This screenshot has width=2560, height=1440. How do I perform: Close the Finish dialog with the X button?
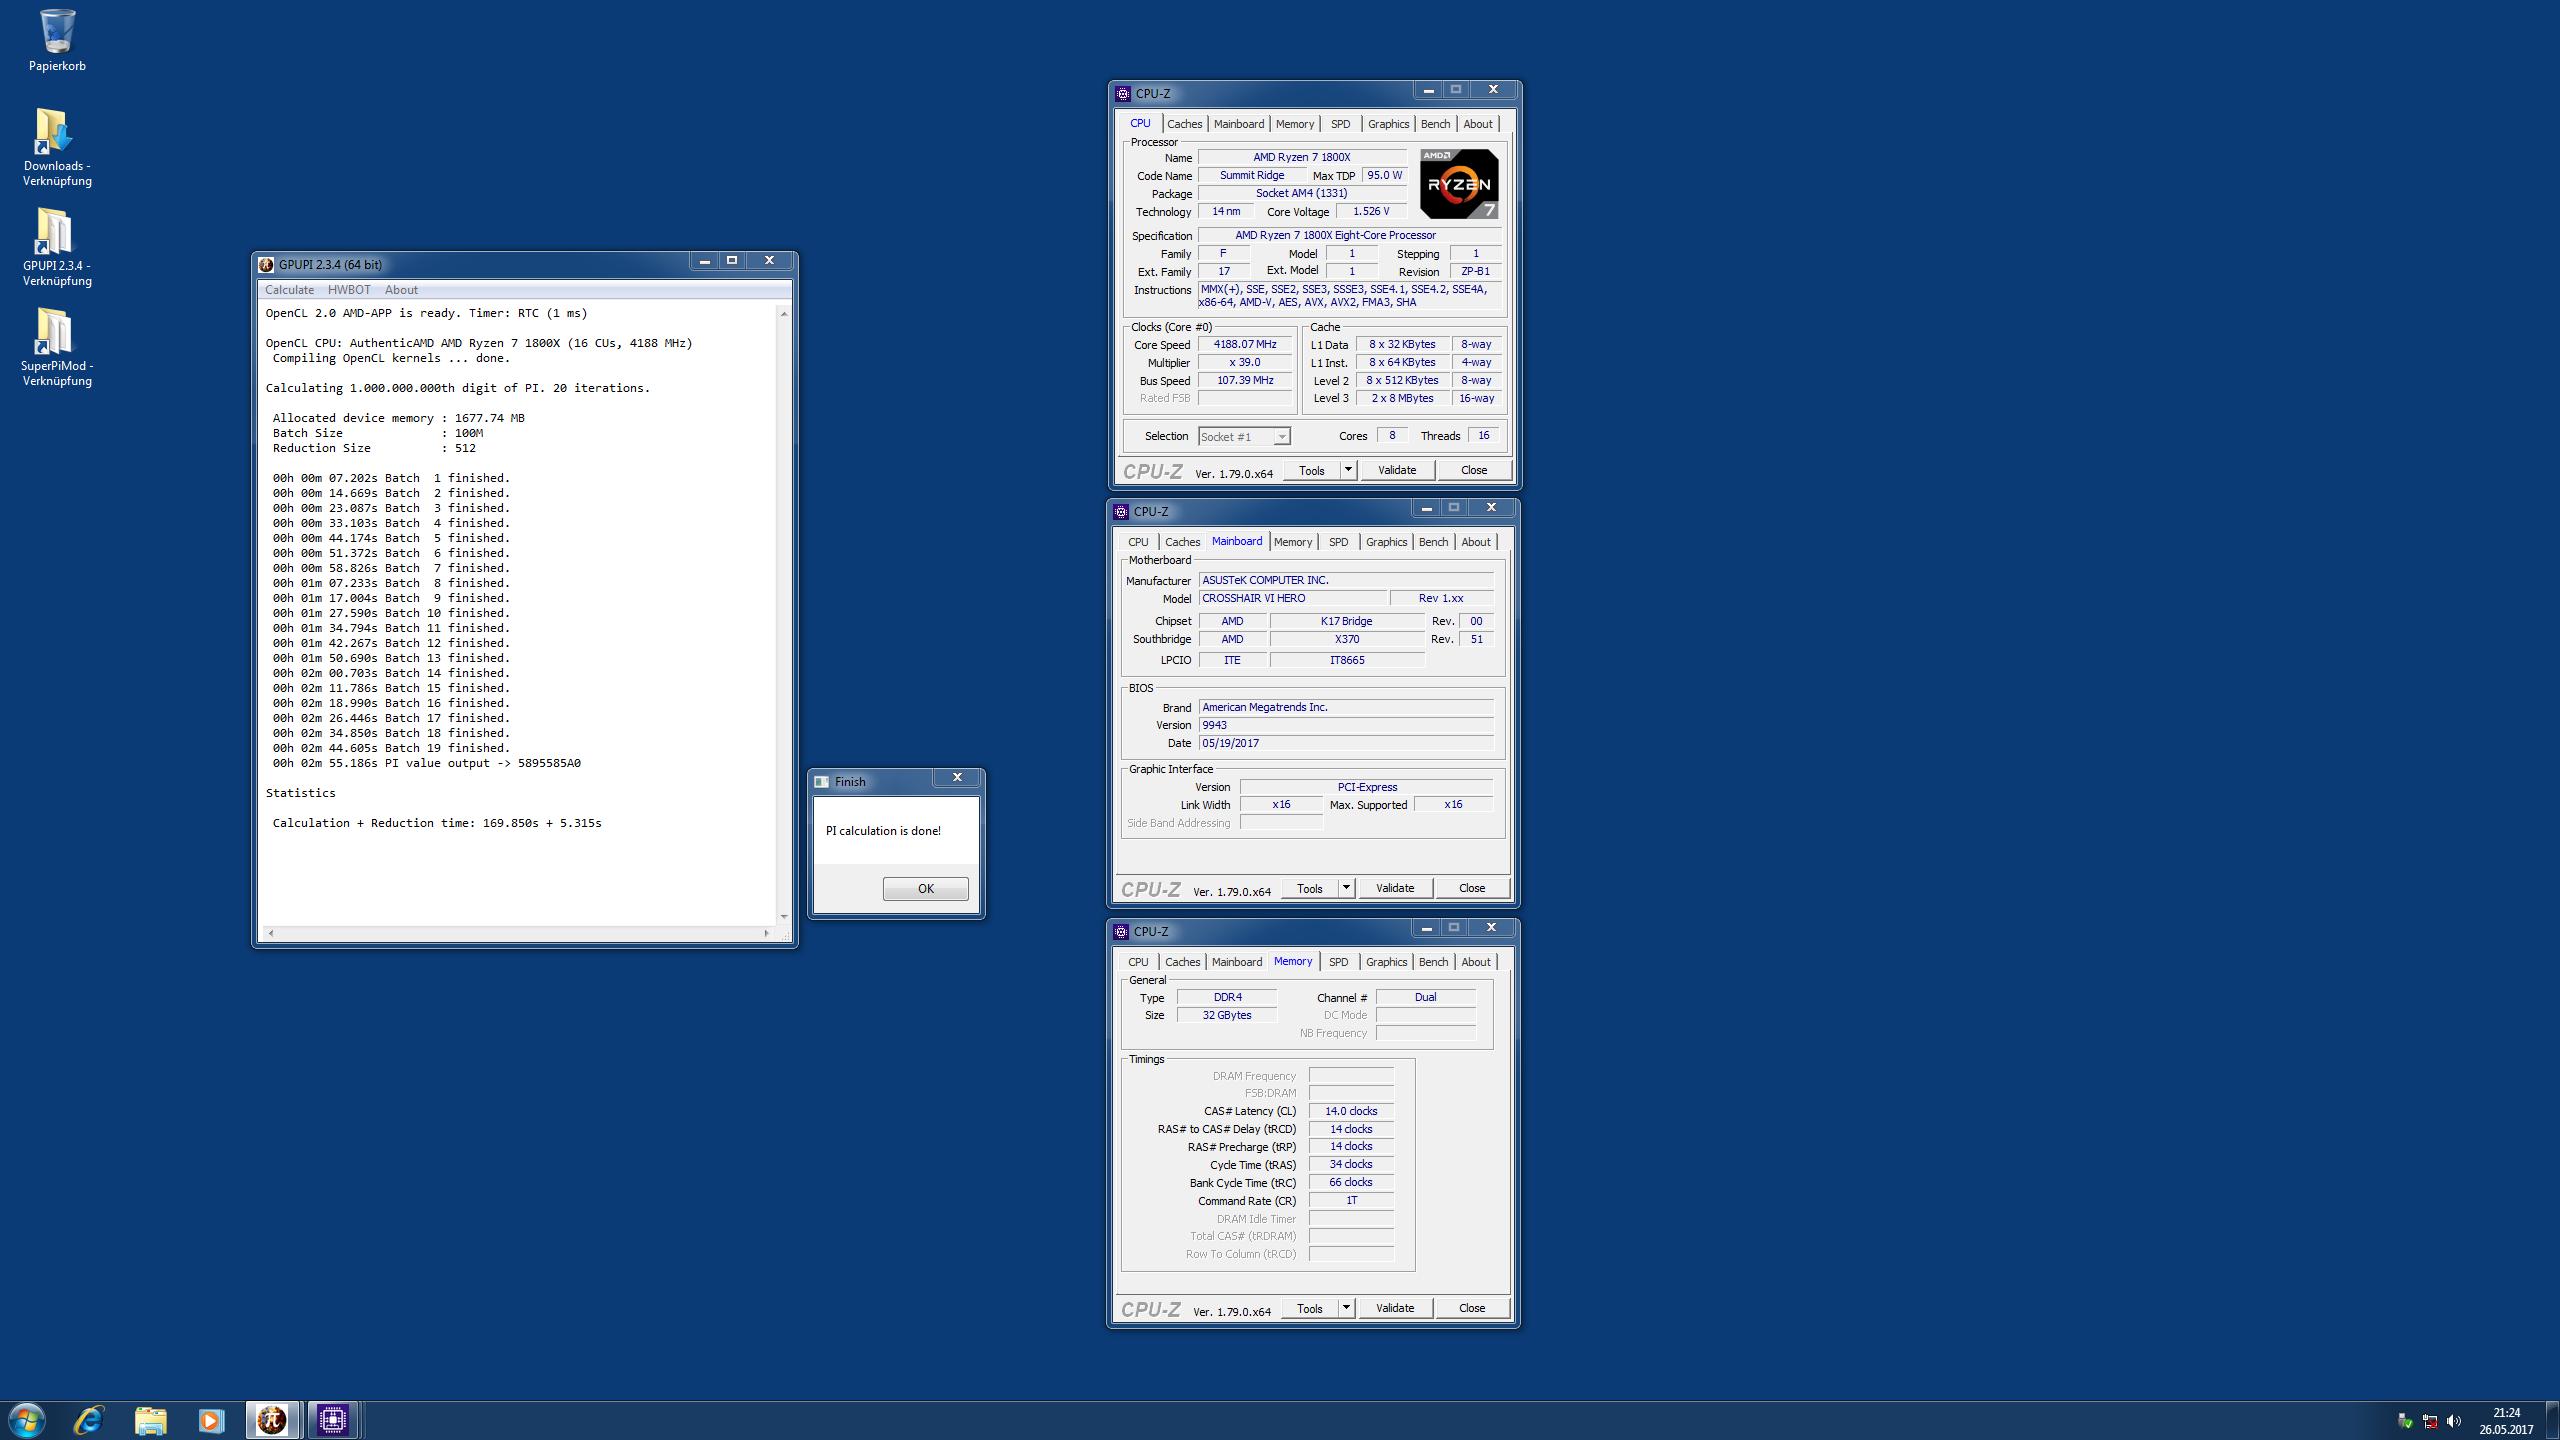(x=957, y=778)
